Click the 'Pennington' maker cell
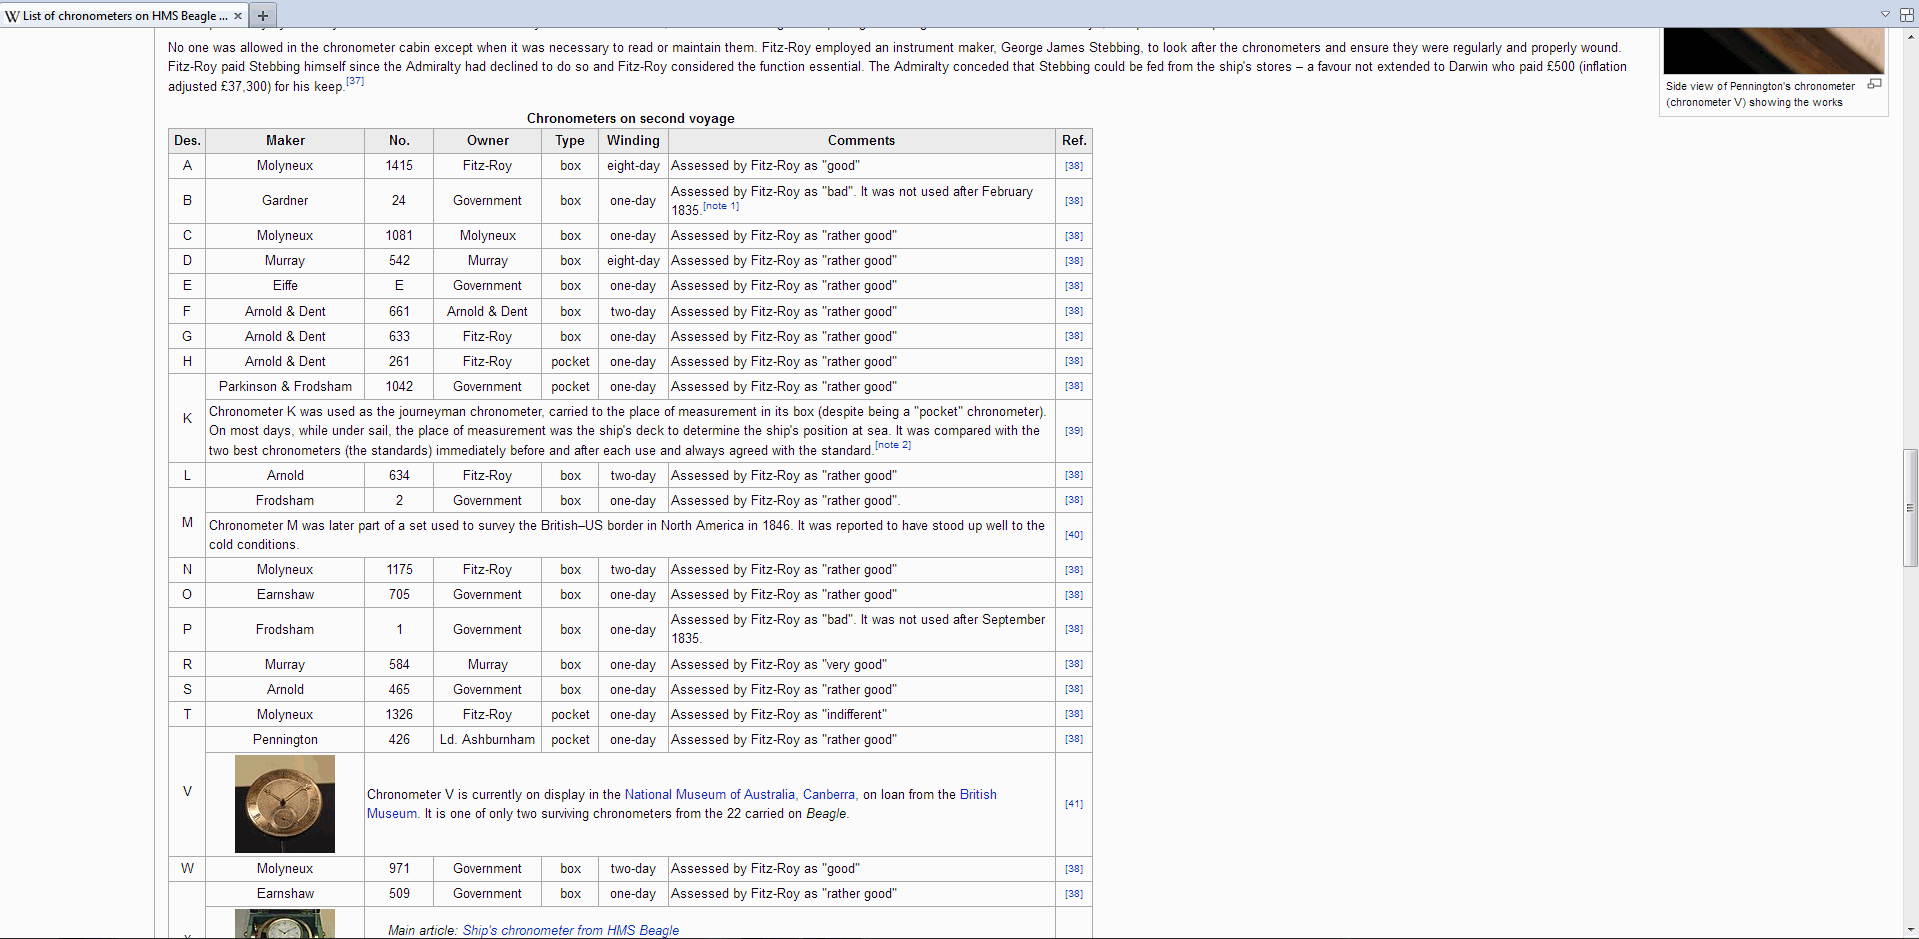This screenshot has width=1919, height=939. [285, 740]
